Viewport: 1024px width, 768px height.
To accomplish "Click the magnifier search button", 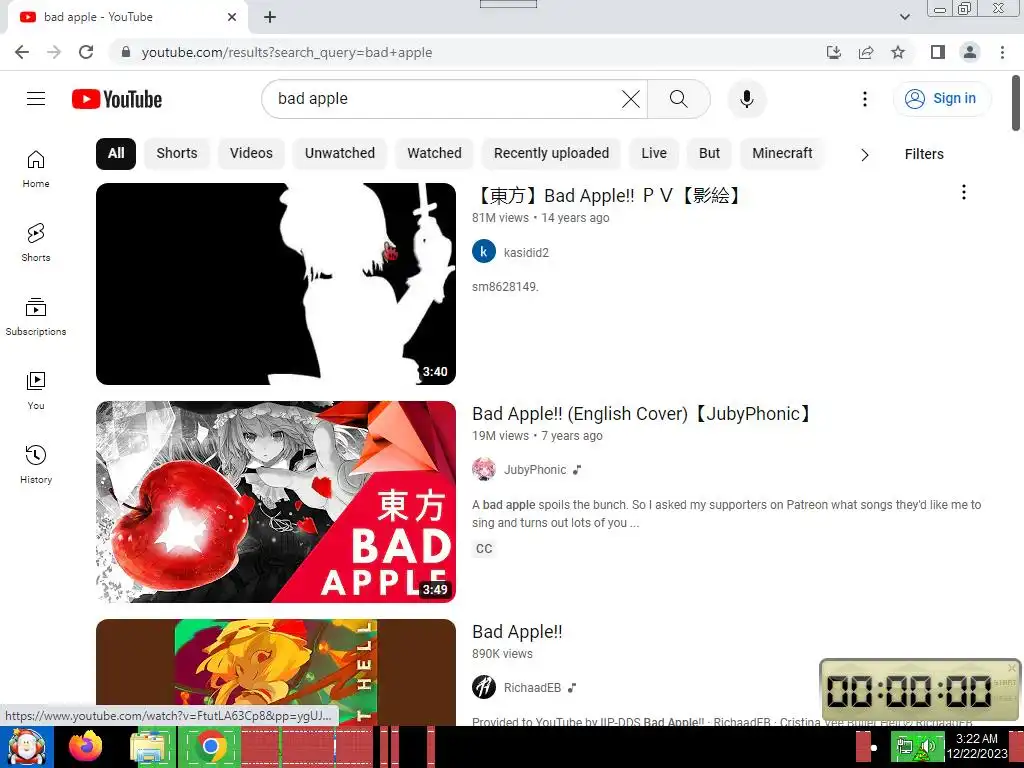I will 679,99.
